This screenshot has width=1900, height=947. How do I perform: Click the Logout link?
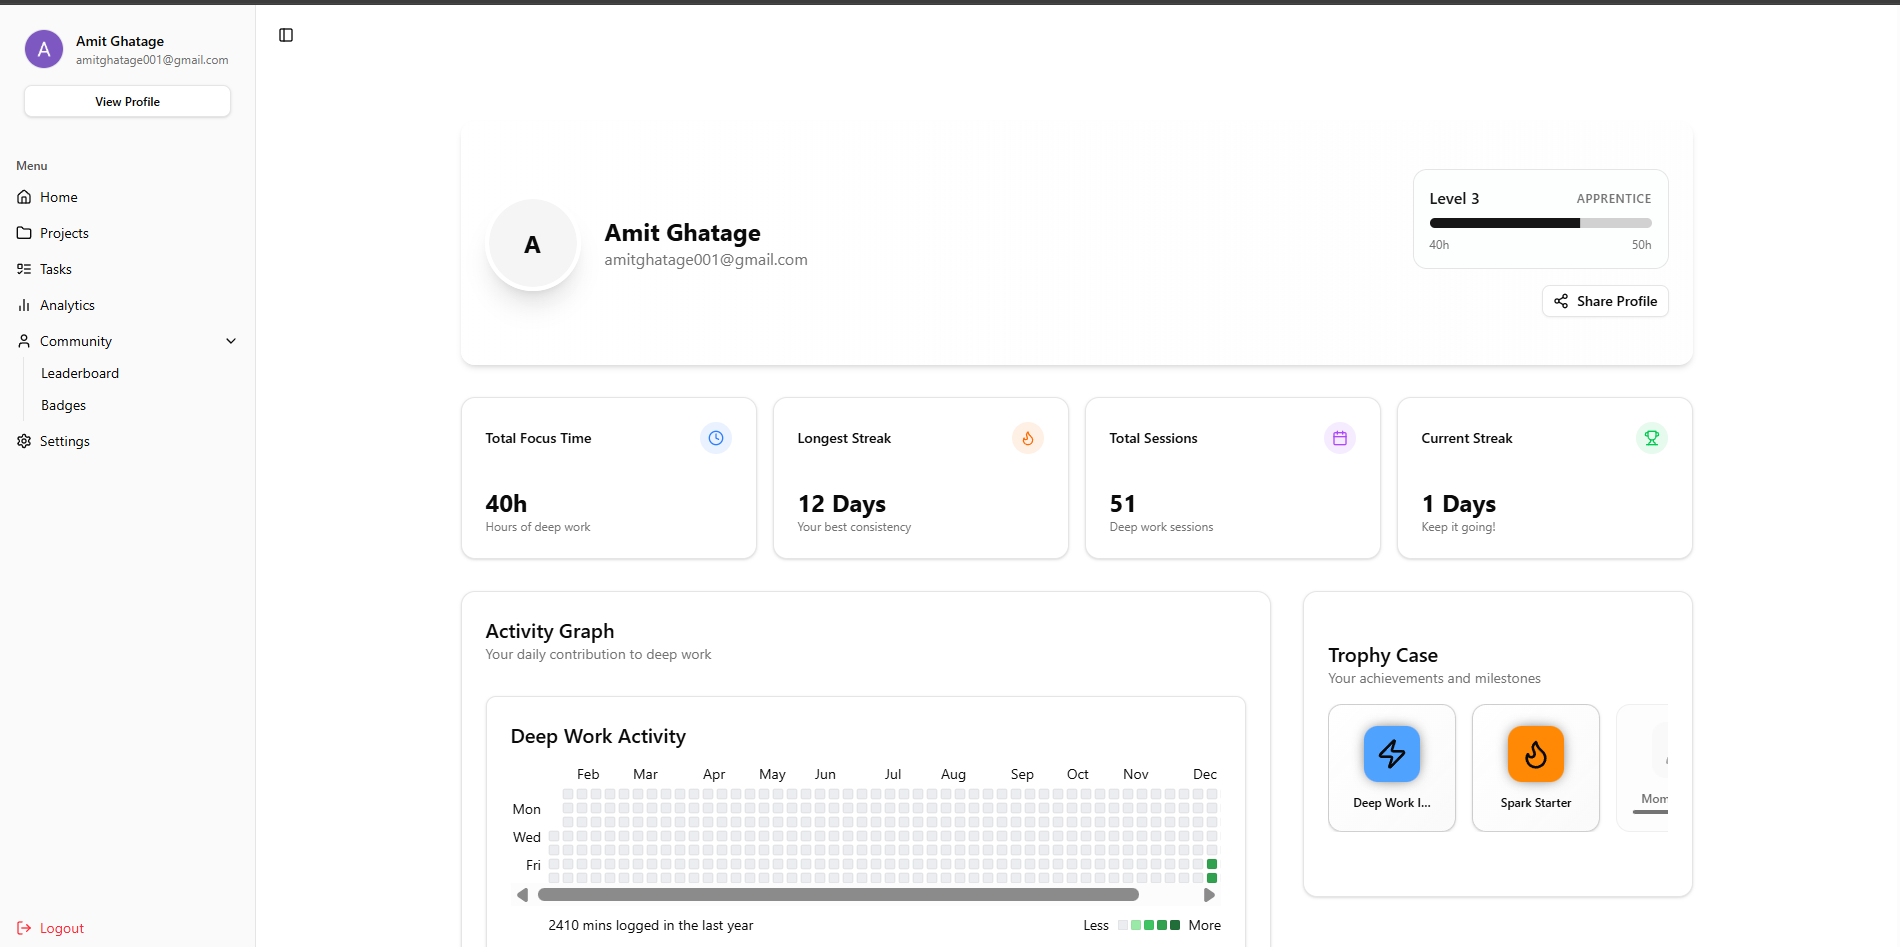coord(51,928)
